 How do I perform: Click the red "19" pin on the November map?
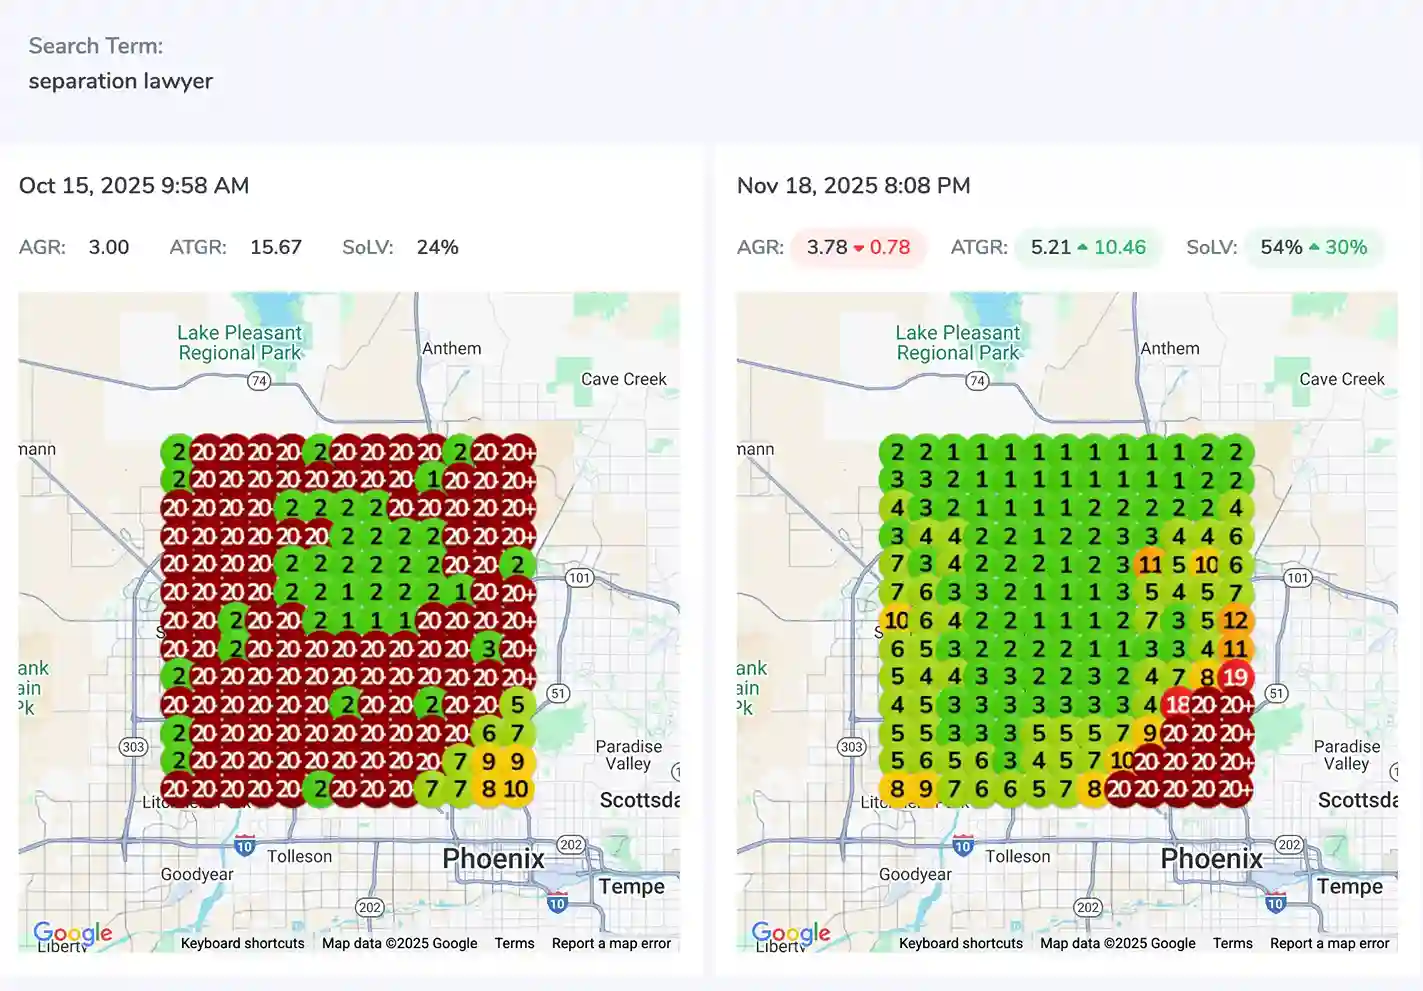1236,677
